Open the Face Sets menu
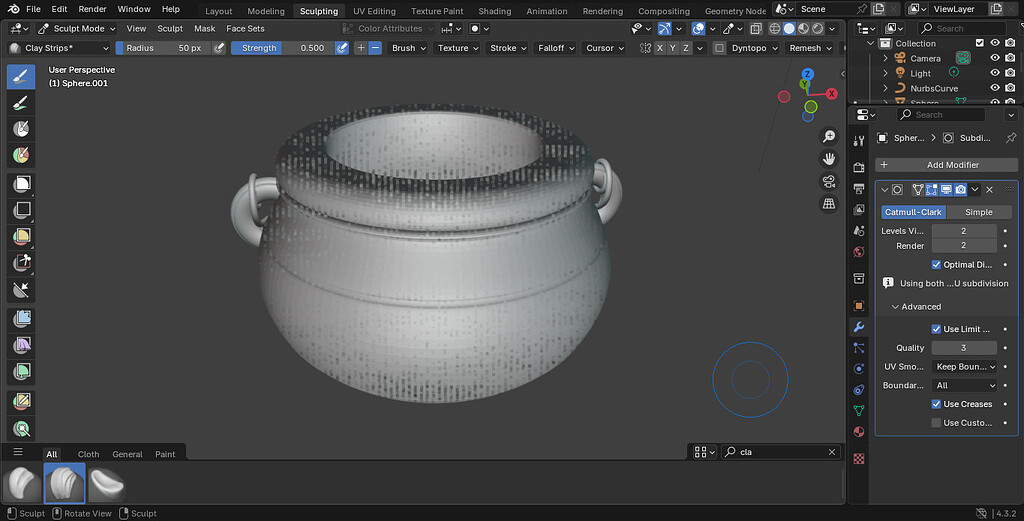Image resolution: width=1024 pixels, height=521 pixels. click(x=246, y=29)
